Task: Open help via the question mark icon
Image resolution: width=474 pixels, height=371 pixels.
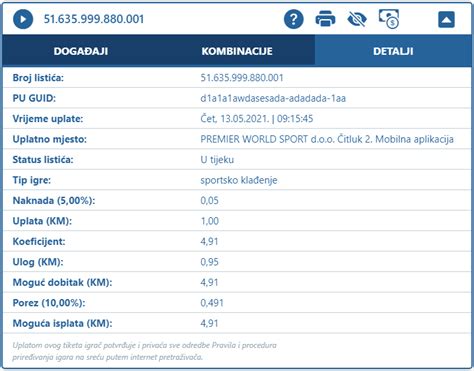Action: click(x=294, y=19)
